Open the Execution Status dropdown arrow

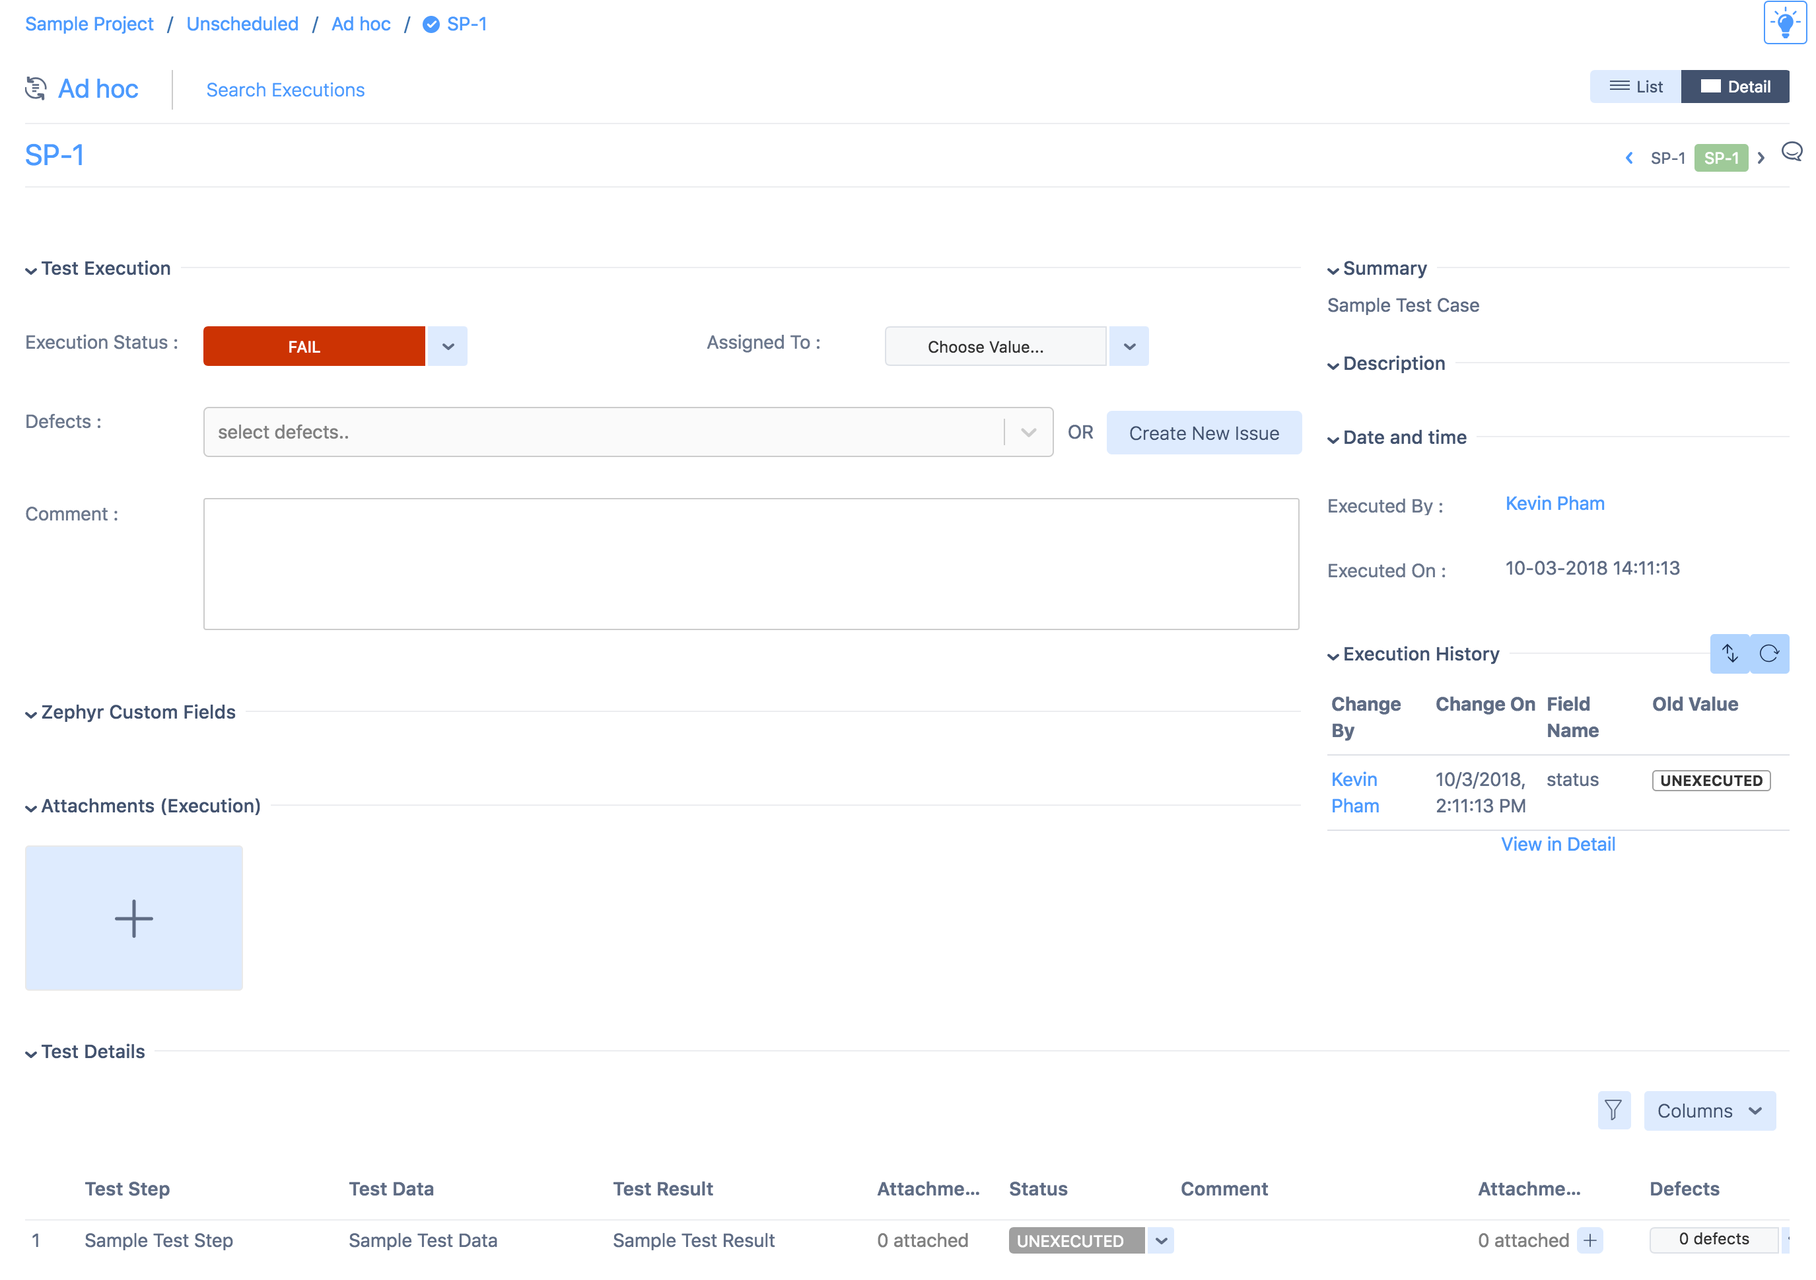pos(448,347)
